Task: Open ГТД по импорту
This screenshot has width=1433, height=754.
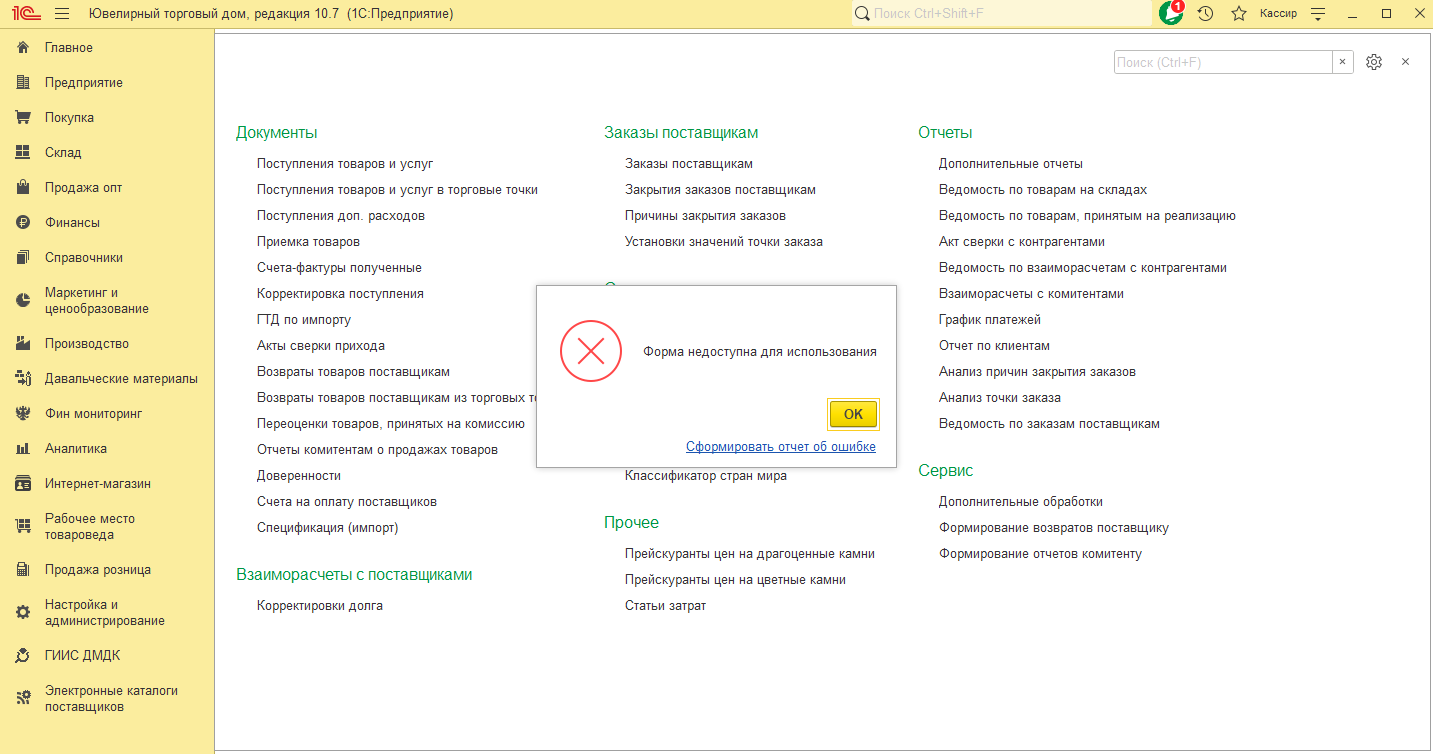Action: (304, 320)
